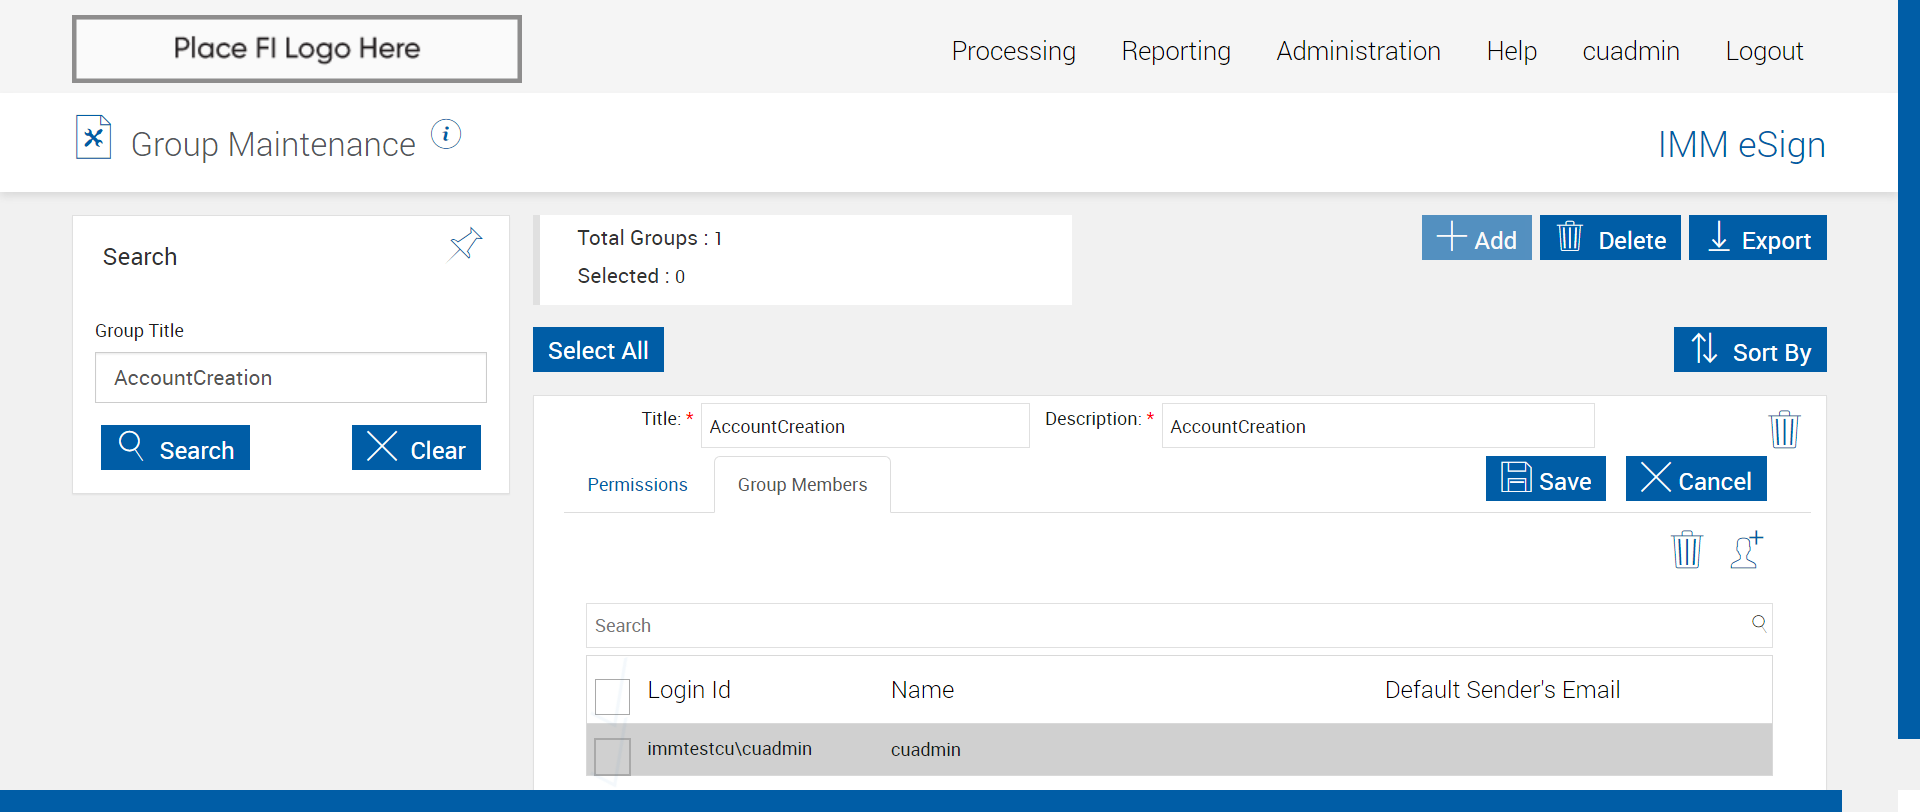Click the Group Title input field
The width and height of the screenshot is (1920, 812).
291,378
